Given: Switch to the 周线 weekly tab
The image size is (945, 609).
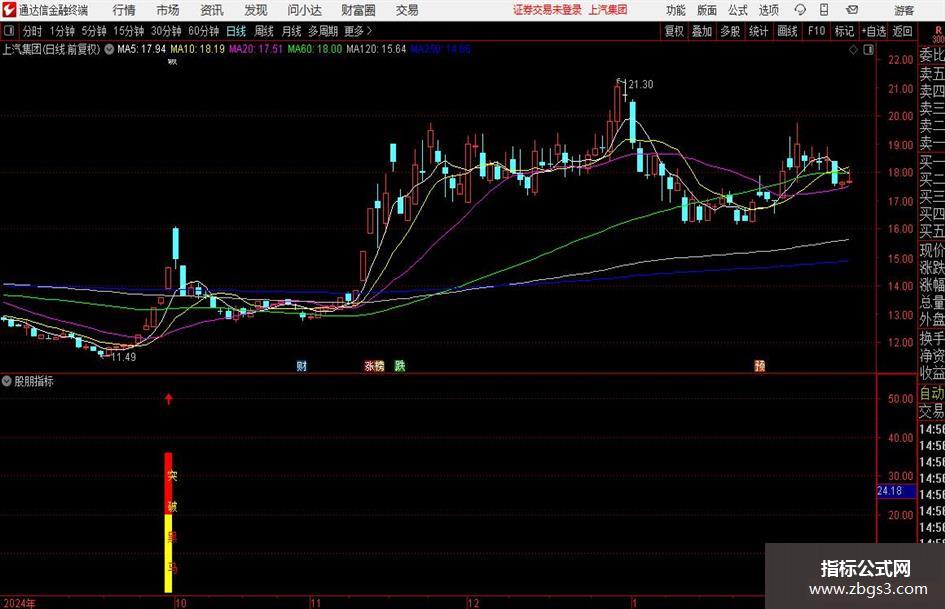Looking at the screenshot, I should click(264, 31).
